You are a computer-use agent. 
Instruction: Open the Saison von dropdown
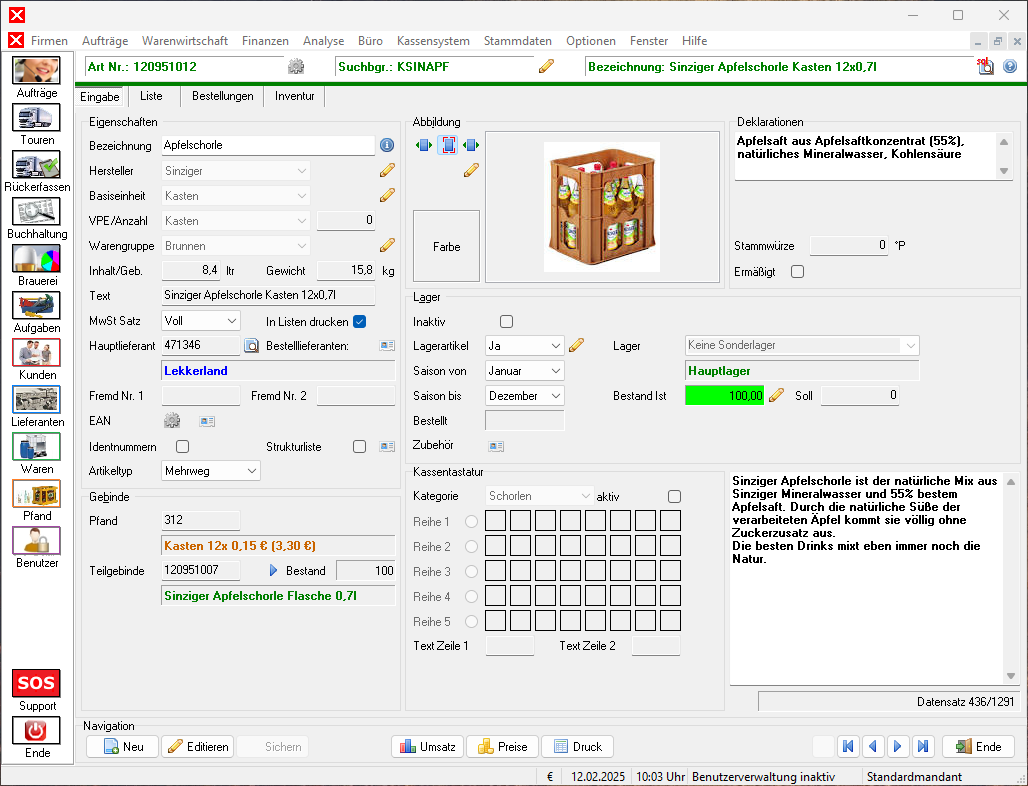524,371
